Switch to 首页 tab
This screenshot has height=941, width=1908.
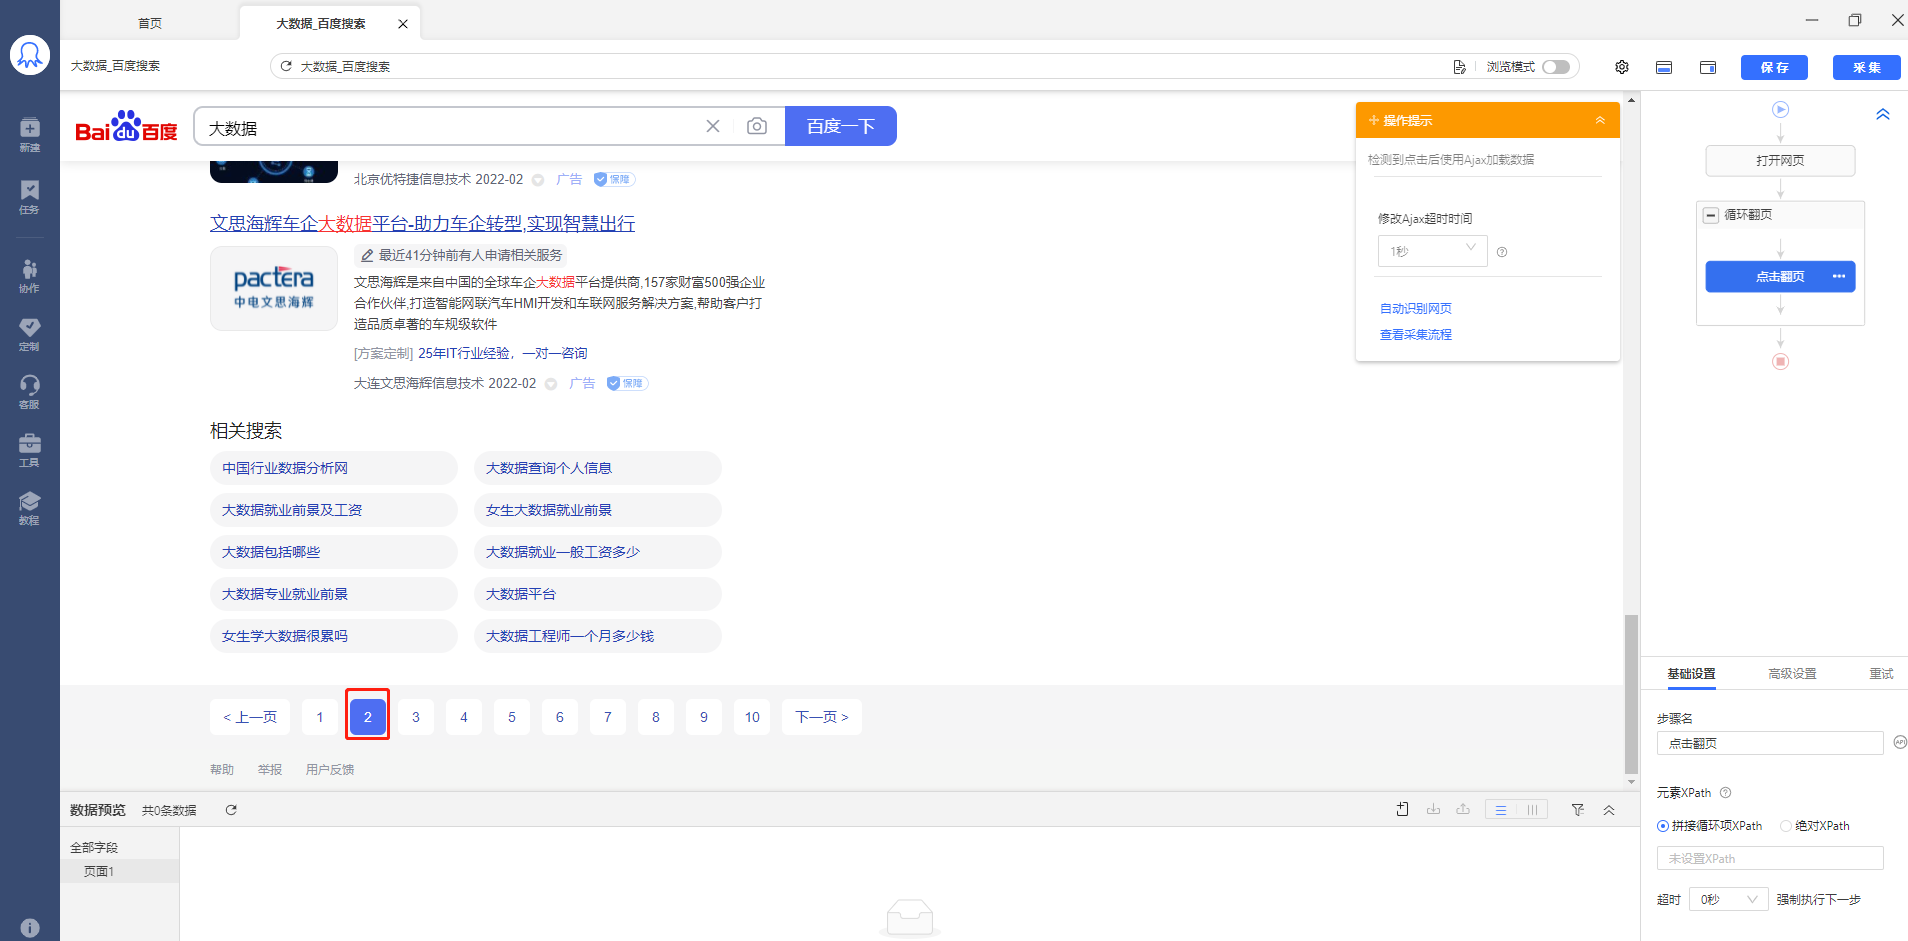pos(150,23)
